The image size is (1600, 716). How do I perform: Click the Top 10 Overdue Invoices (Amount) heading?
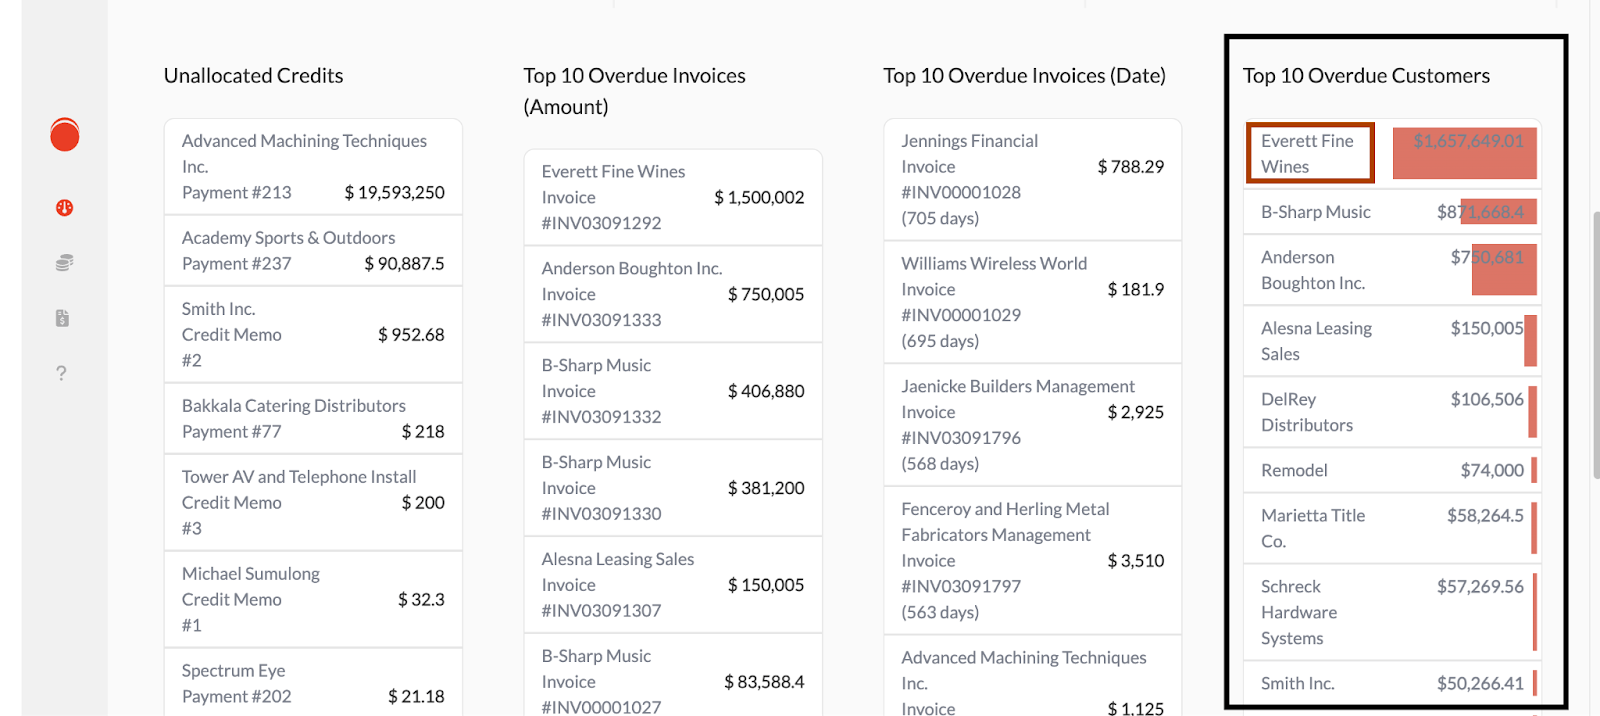pyautogui.click(x=634, y=91)
